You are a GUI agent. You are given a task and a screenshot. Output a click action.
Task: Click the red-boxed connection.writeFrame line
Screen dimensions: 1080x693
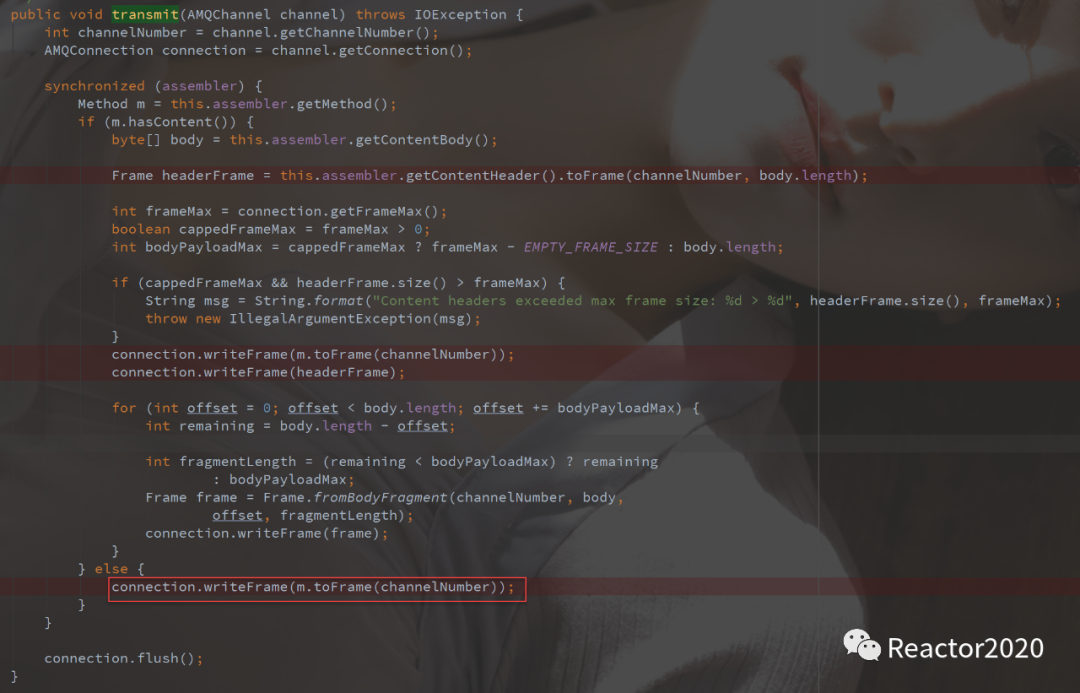pyautogui.click(x=317, y=589)
